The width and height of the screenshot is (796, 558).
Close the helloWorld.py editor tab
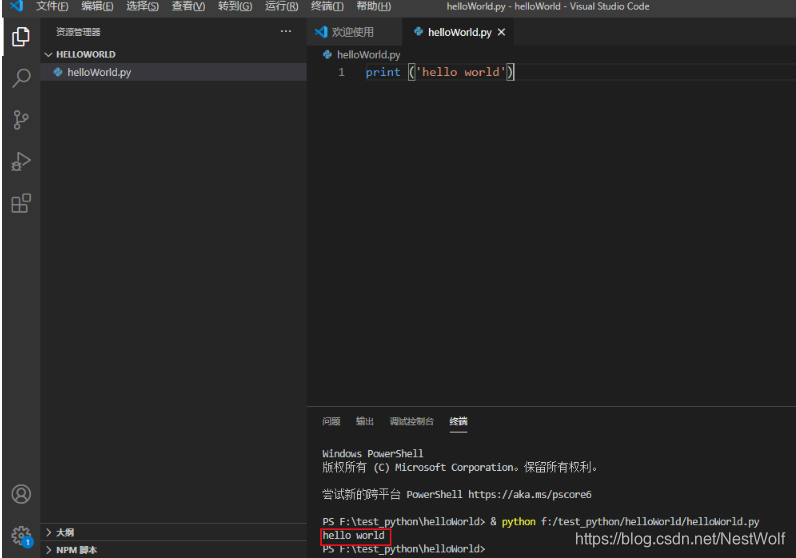pos(502,32)
